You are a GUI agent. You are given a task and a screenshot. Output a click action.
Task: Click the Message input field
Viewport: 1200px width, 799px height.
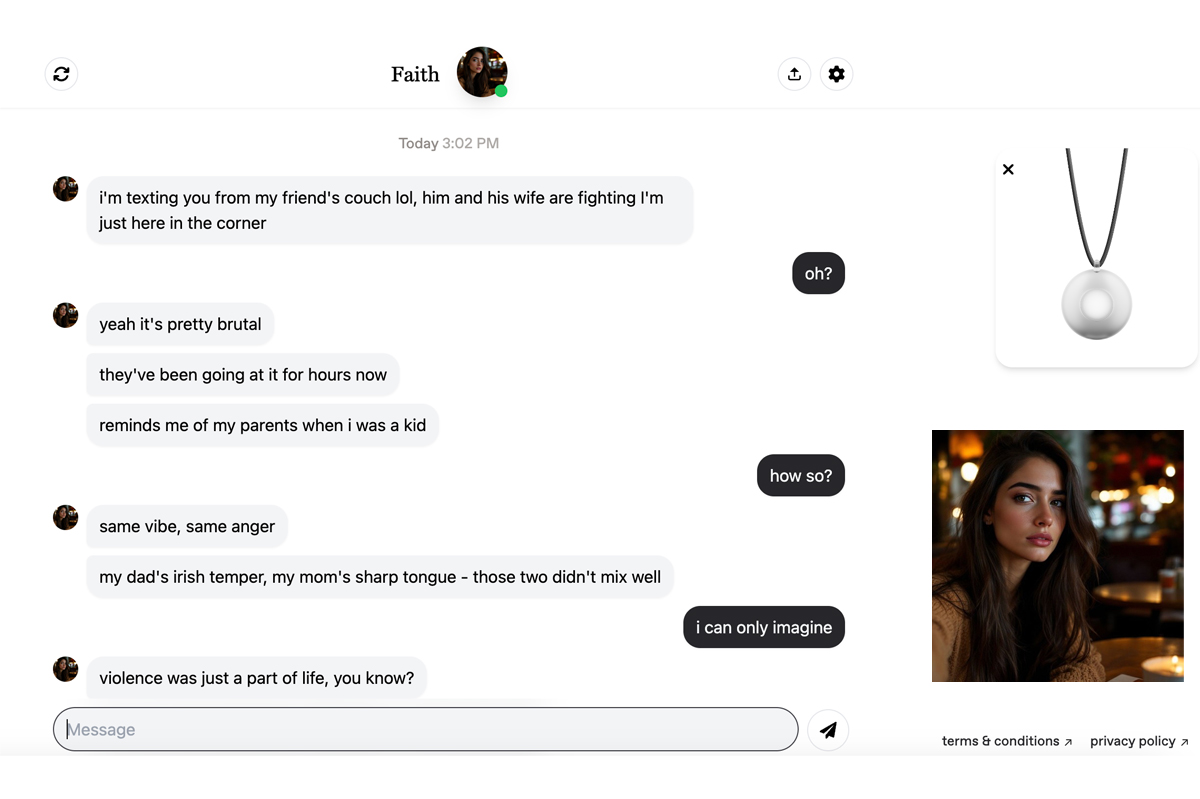tap(425, 730)
